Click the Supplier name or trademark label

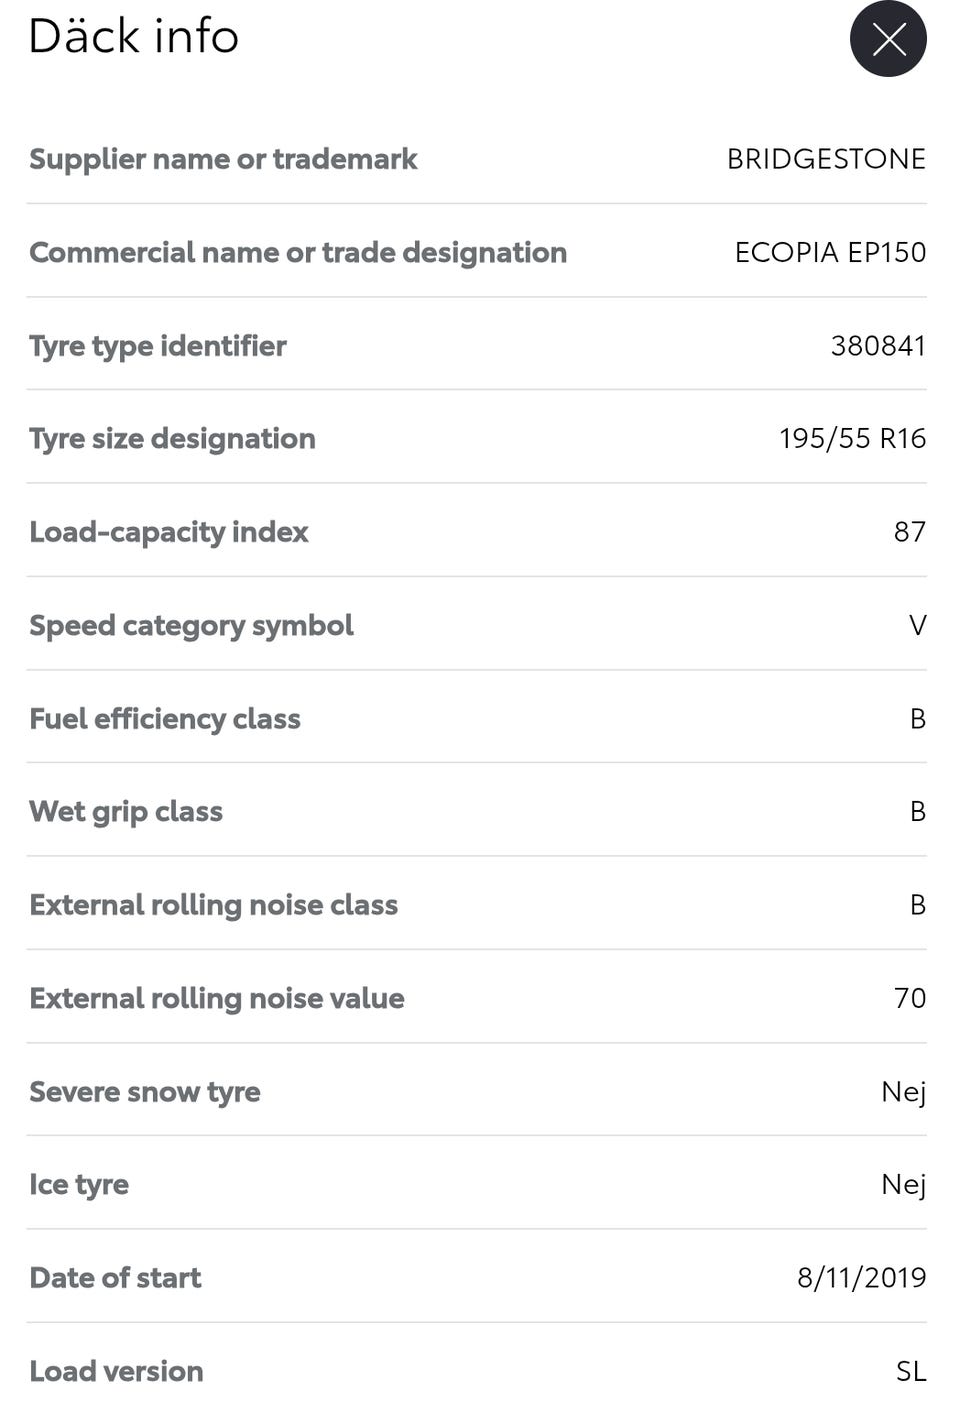coord(223,159)
